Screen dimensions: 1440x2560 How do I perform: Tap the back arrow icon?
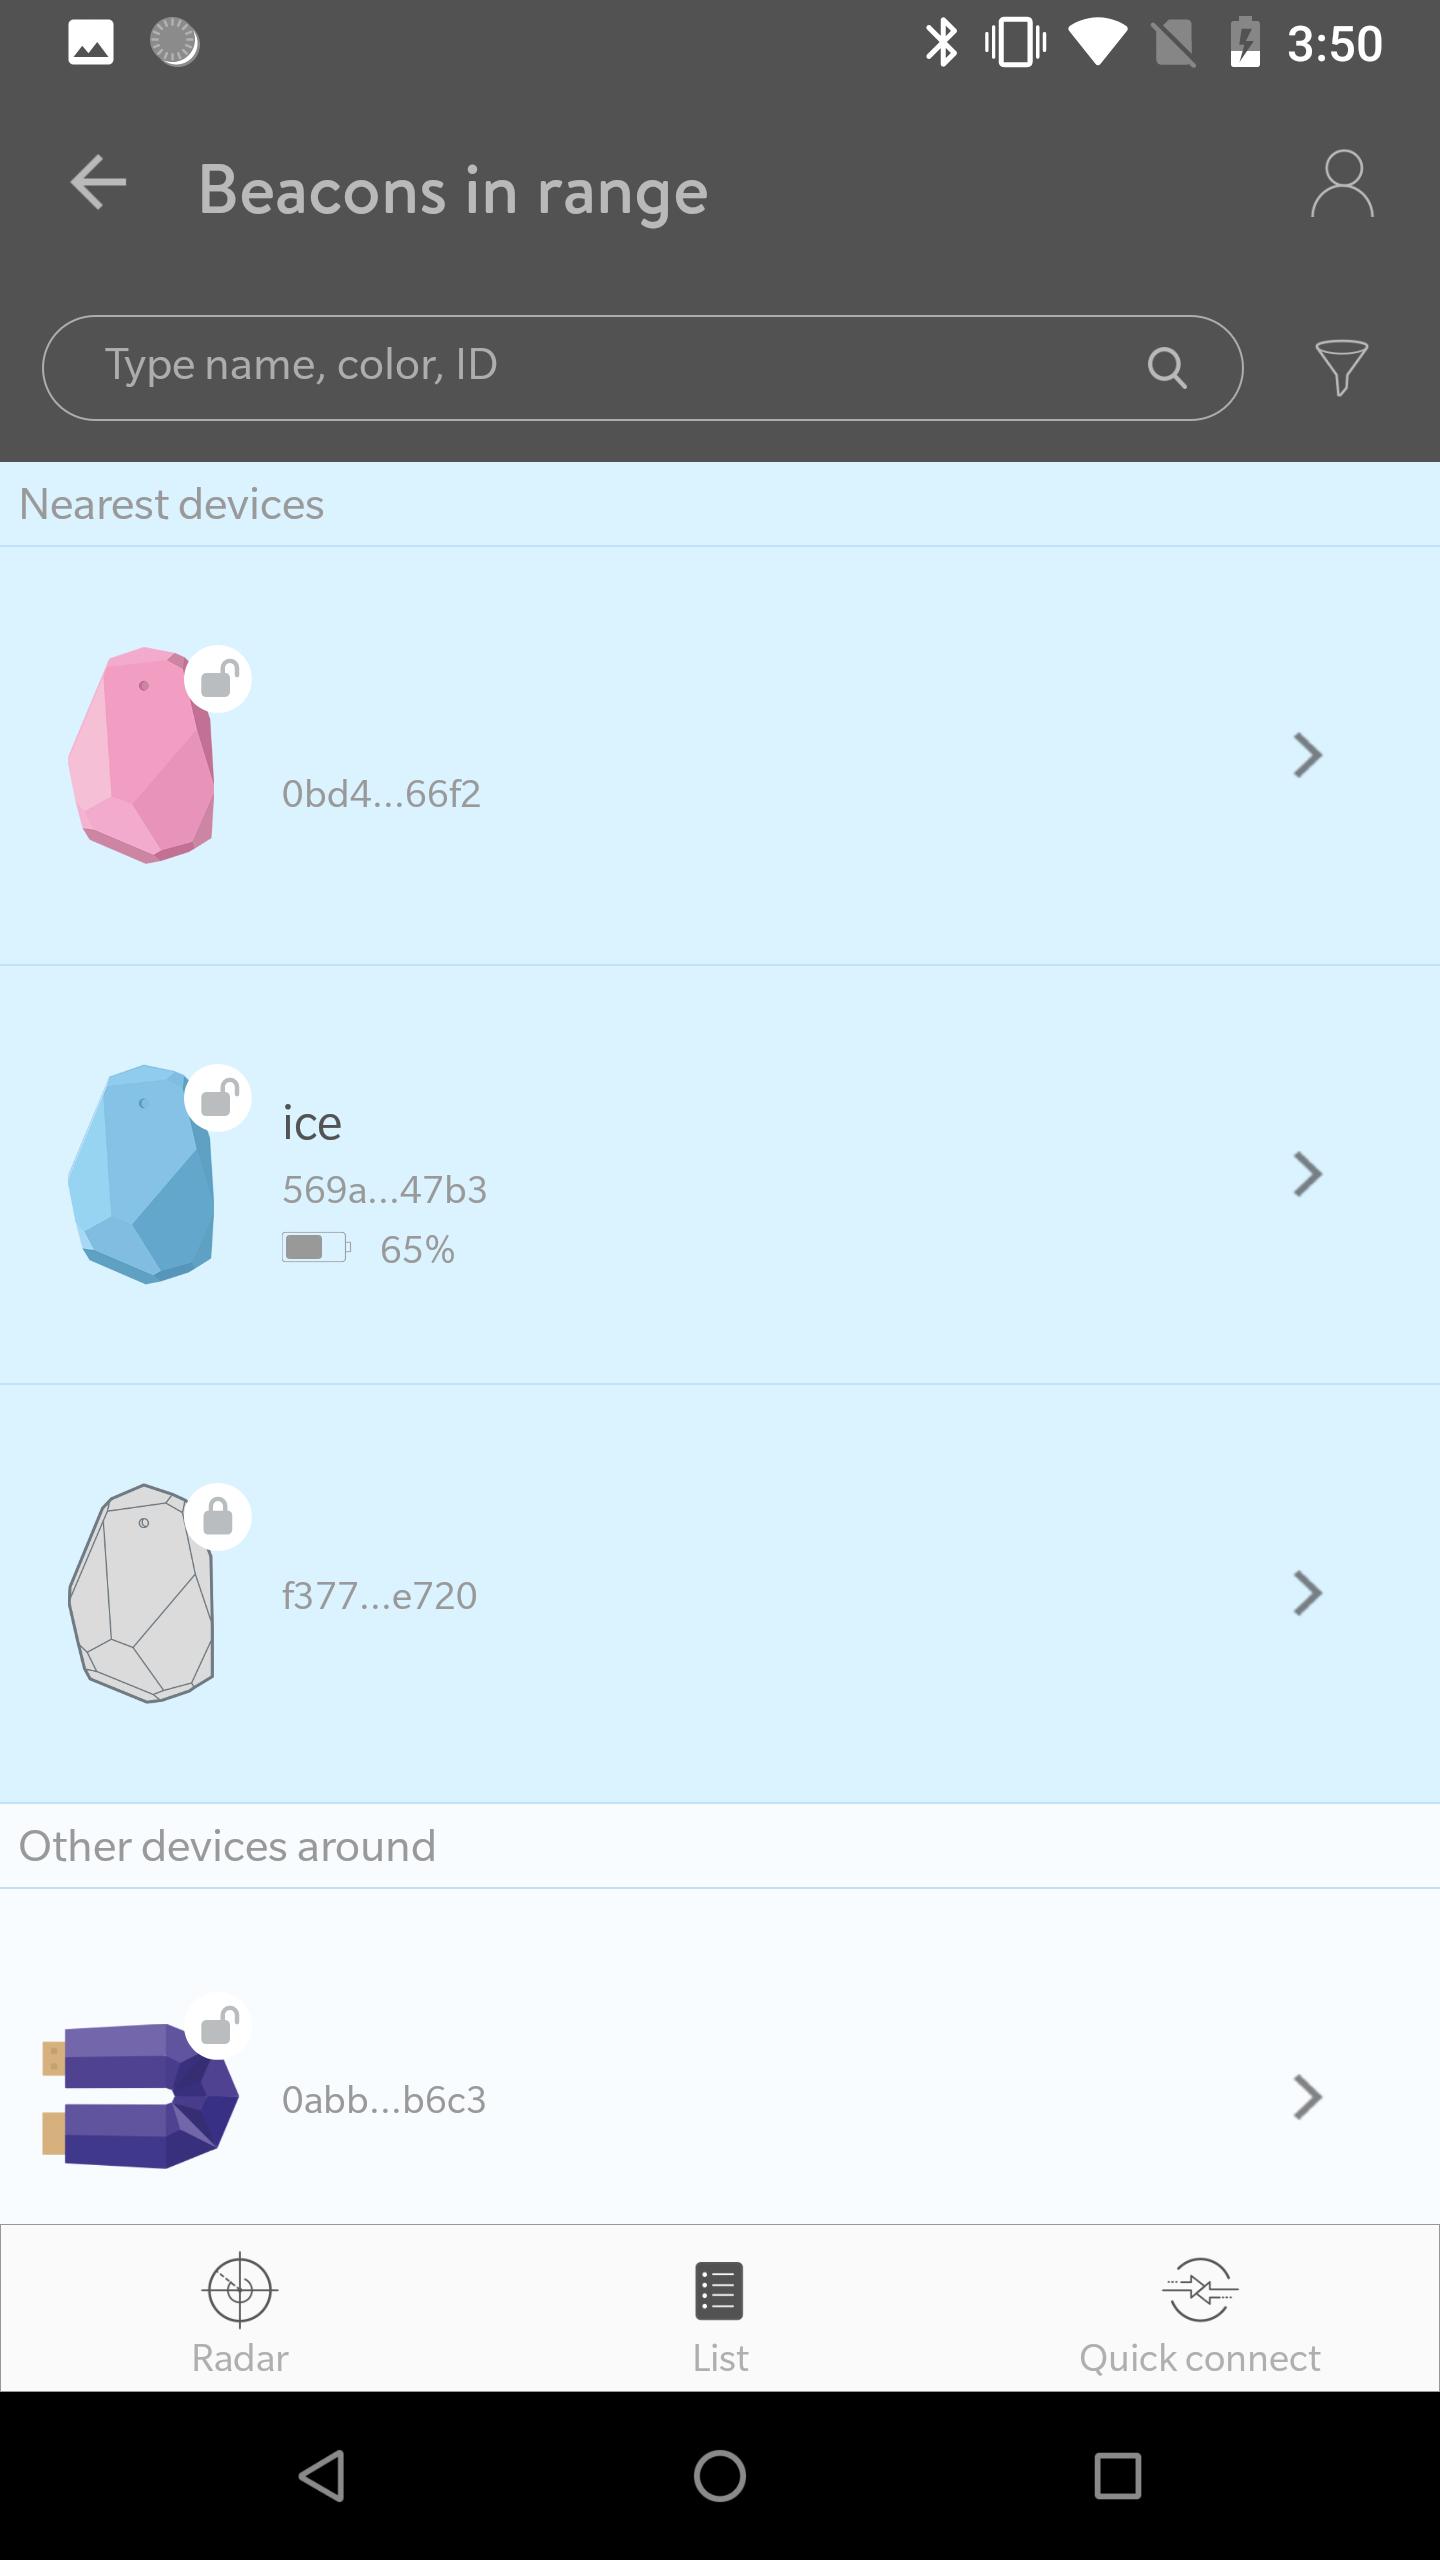98,183
